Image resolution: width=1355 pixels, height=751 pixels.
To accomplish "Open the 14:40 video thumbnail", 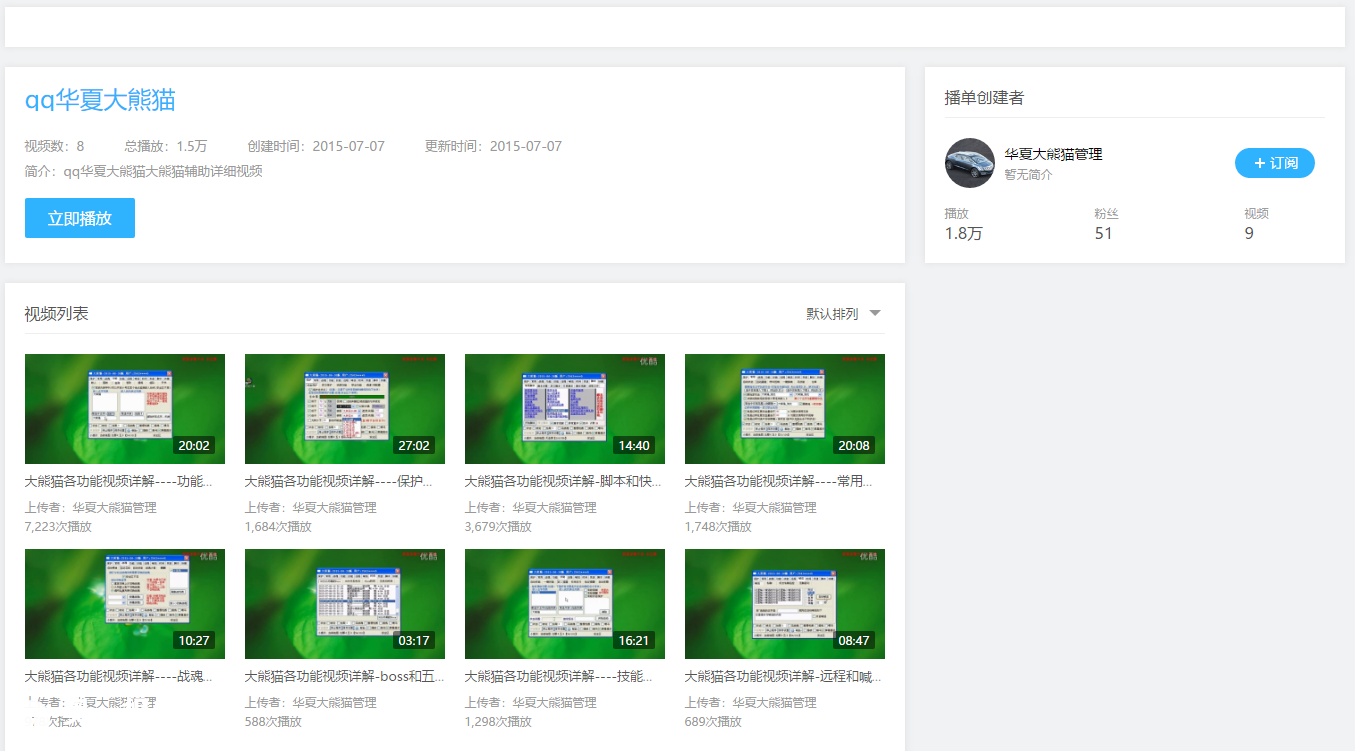I will click(x=565, y=408).
